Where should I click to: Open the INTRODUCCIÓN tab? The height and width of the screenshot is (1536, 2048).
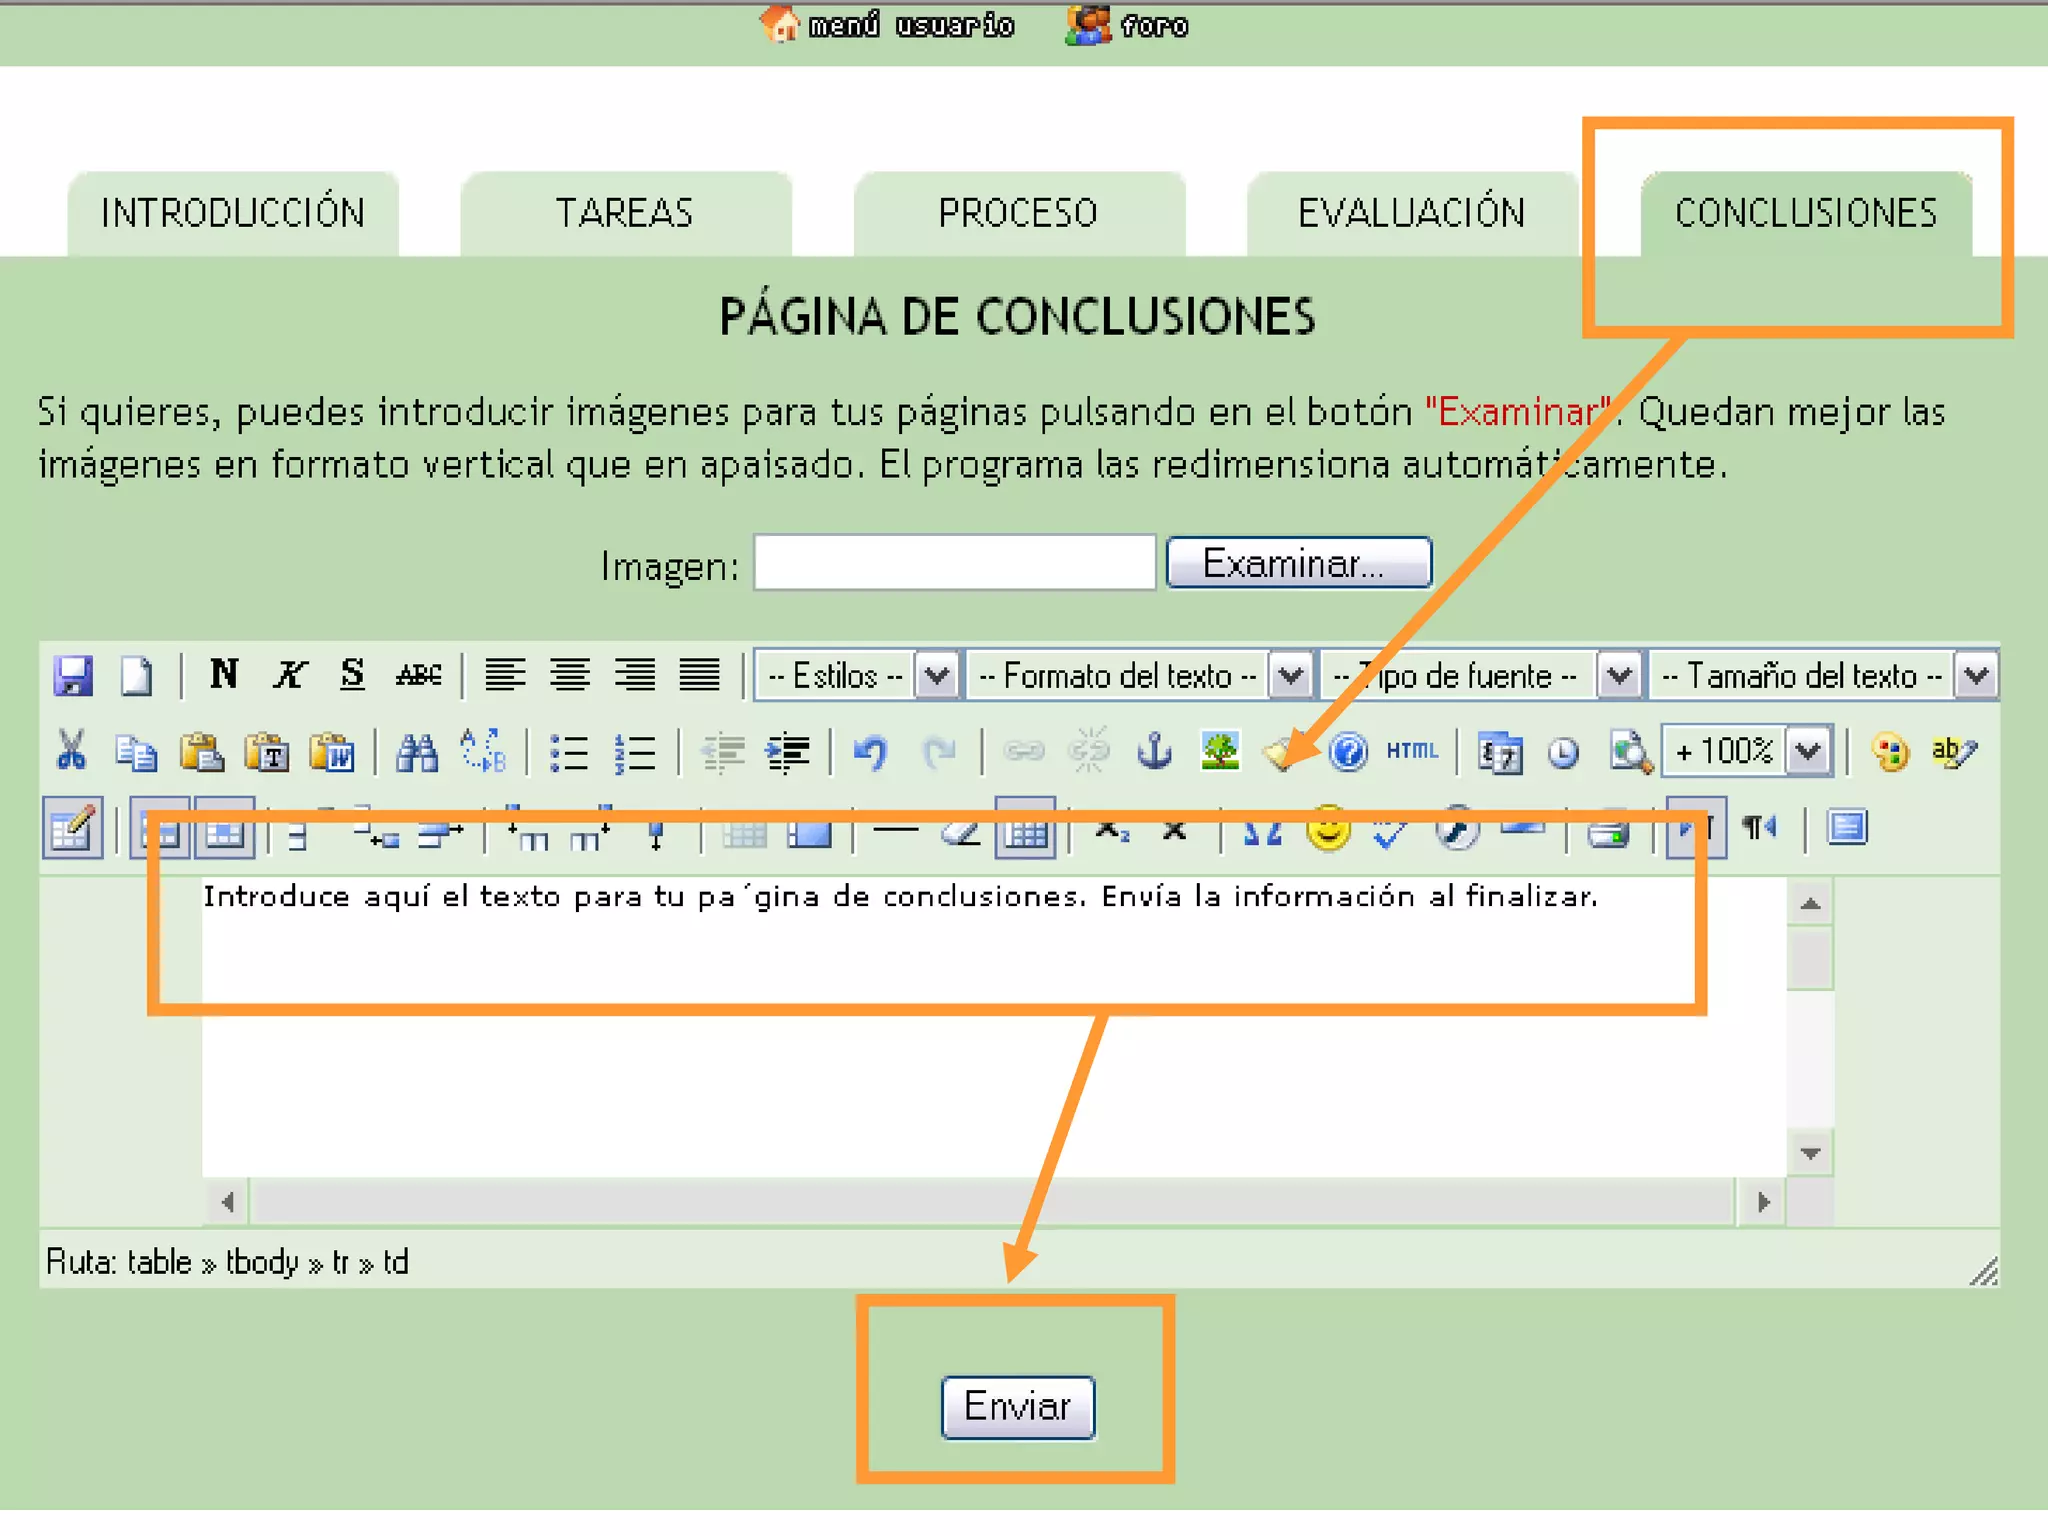click(233, 213)
